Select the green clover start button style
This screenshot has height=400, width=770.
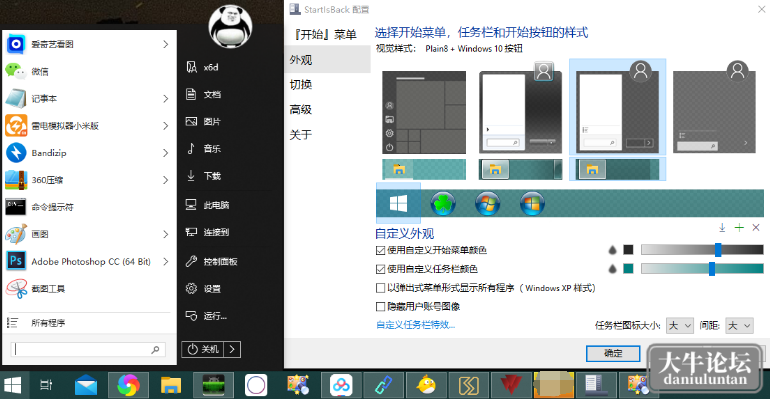(443, 203)
